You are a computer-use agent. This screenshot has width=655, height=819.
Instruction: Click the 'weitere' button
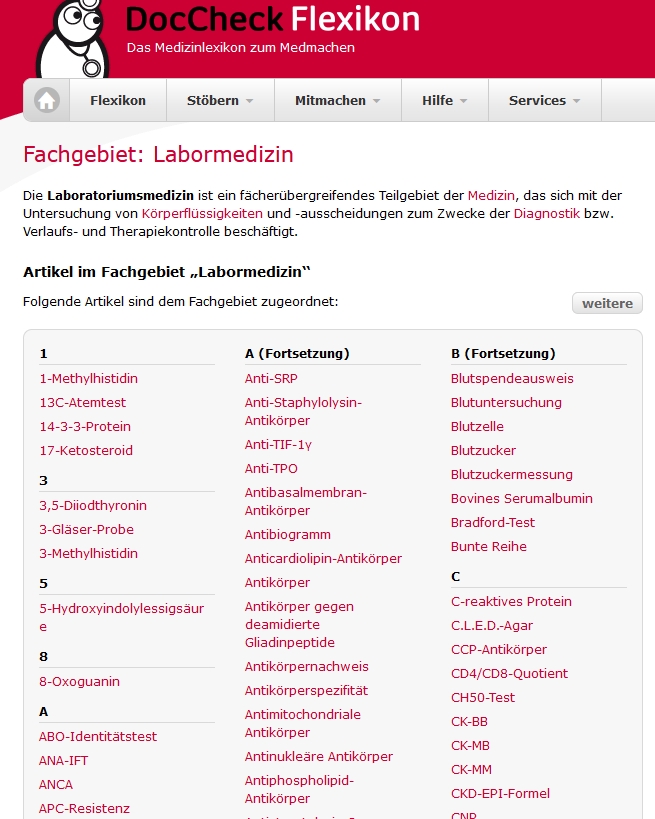pyautogui.click(x=606, y=303)
